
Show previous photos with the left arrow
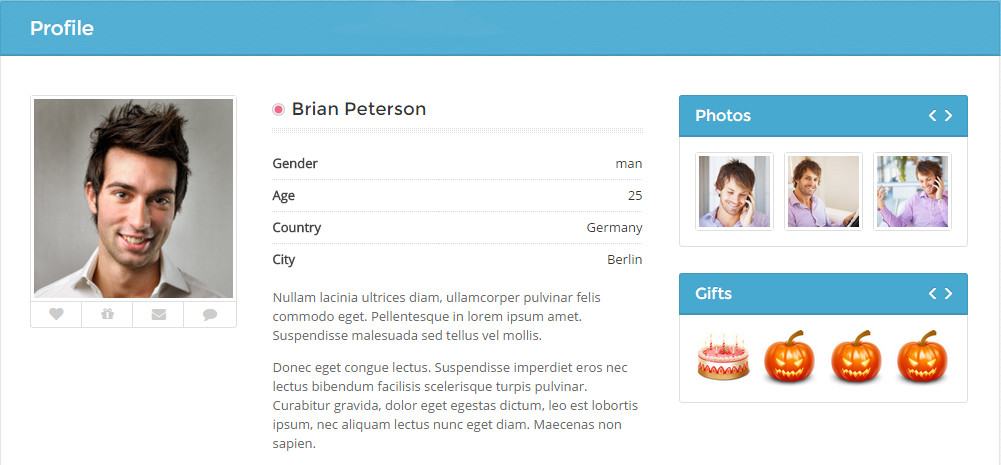coord(932,116)
